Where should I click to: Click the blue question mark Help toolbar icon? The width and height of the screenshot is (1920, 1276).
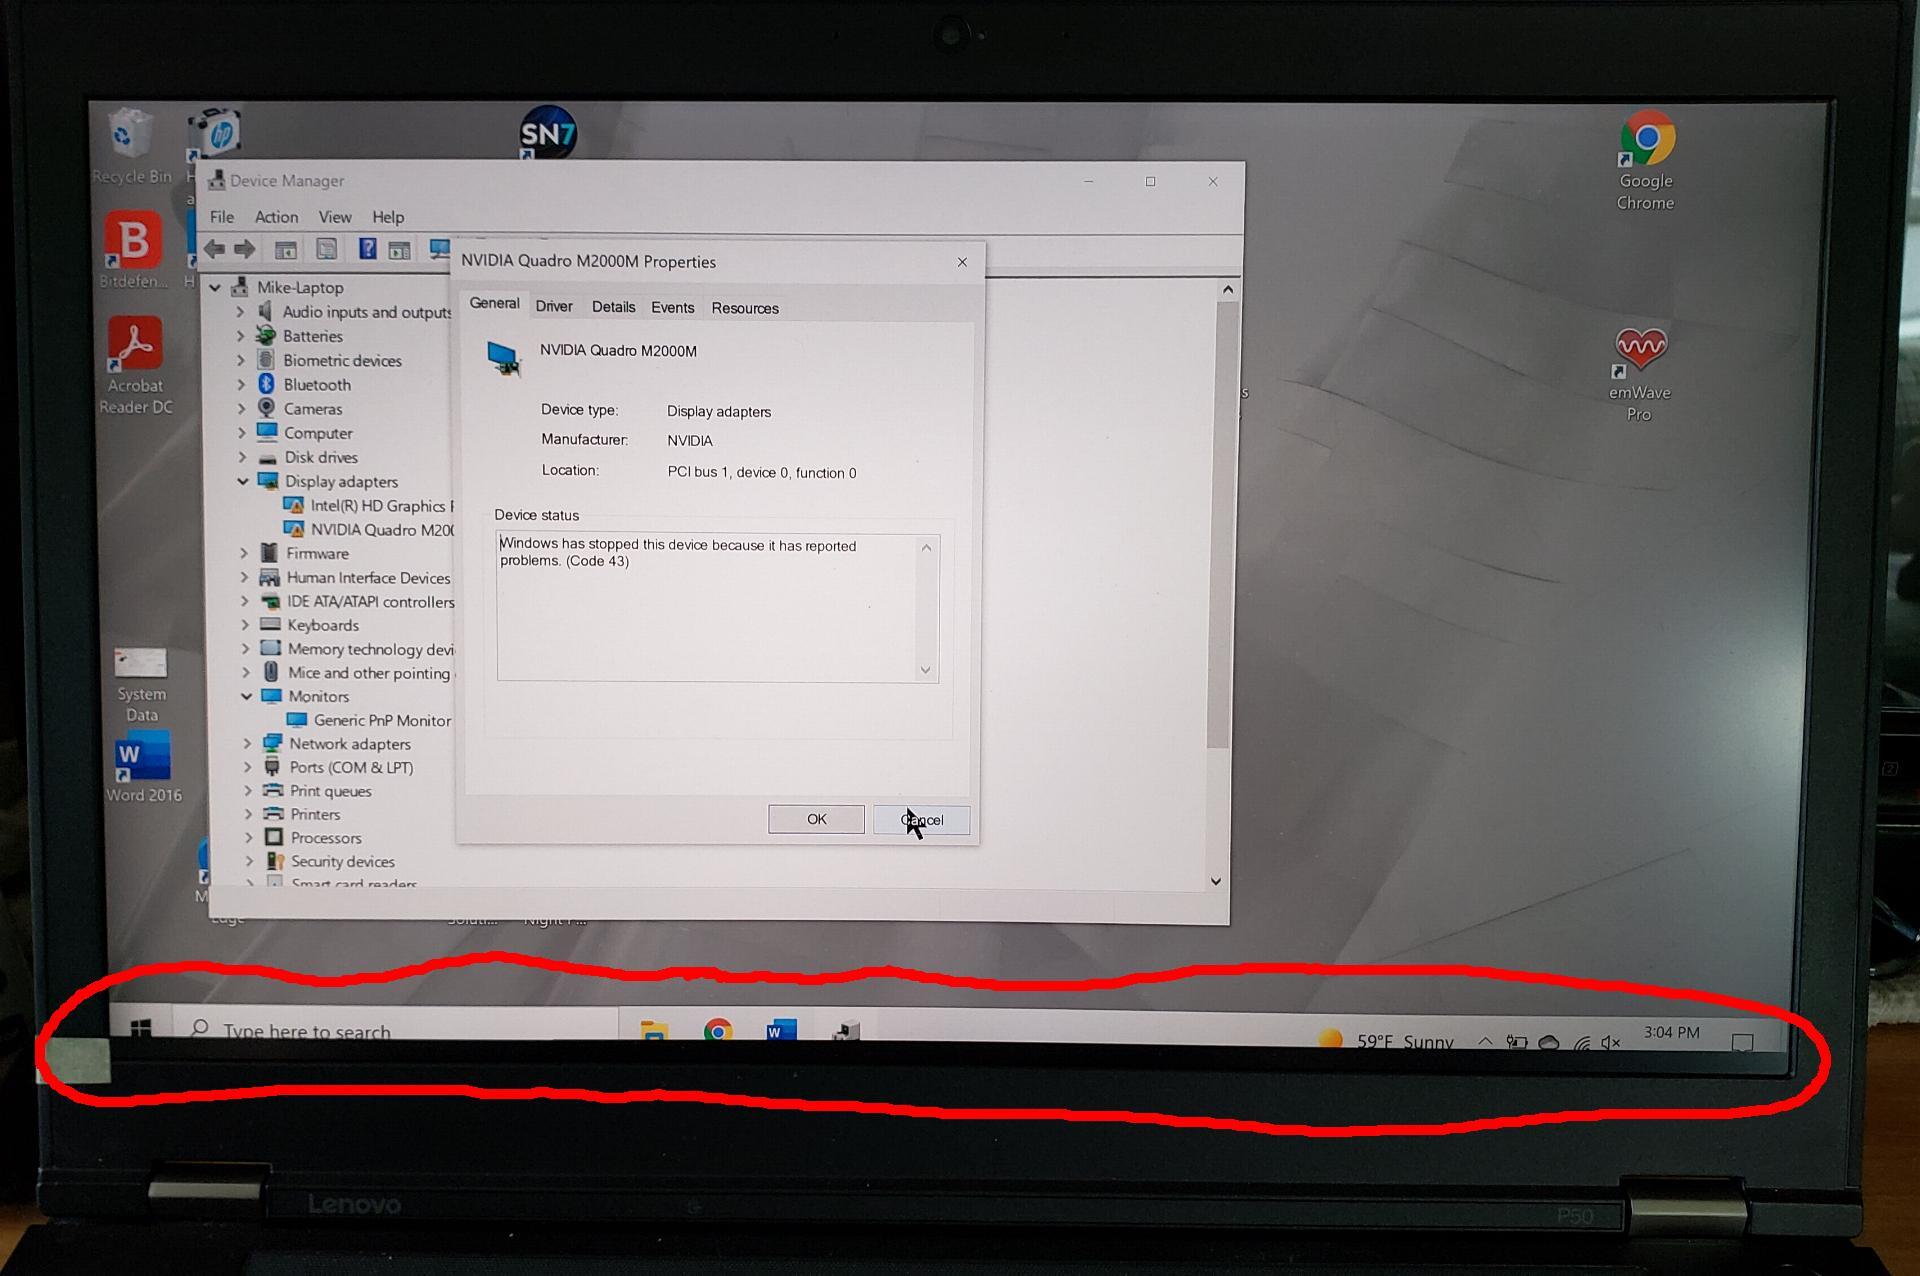(x=367, y=249)
